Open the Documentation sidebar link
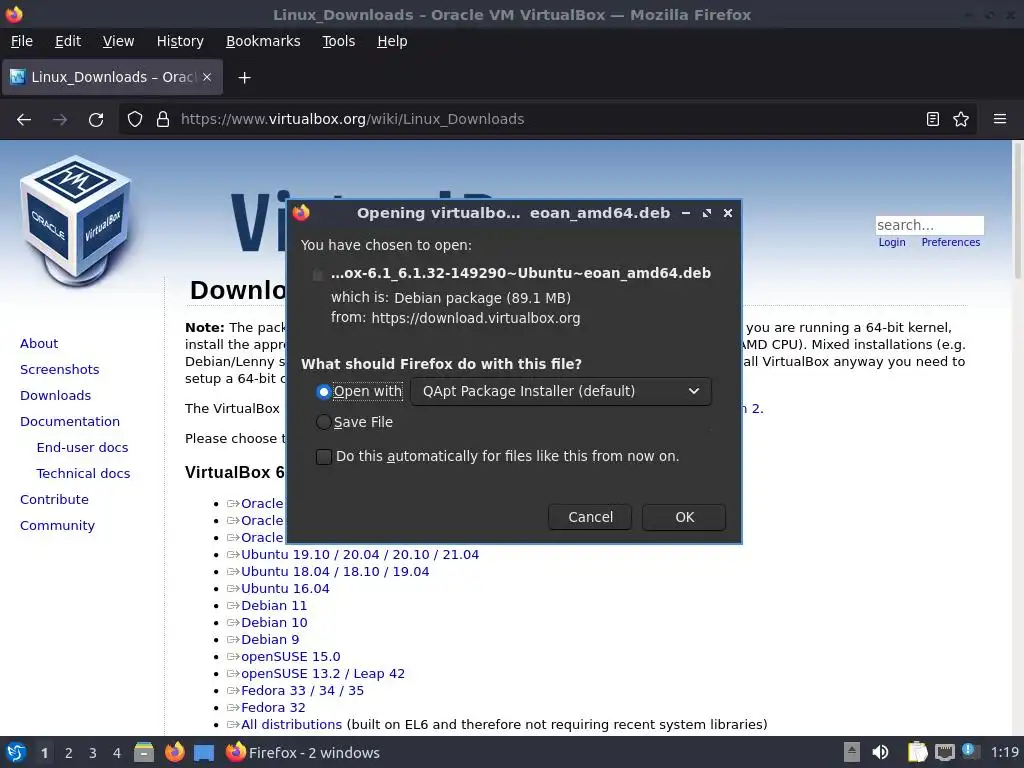Viewport: 1024px width, 768px height. coord(70,422)
